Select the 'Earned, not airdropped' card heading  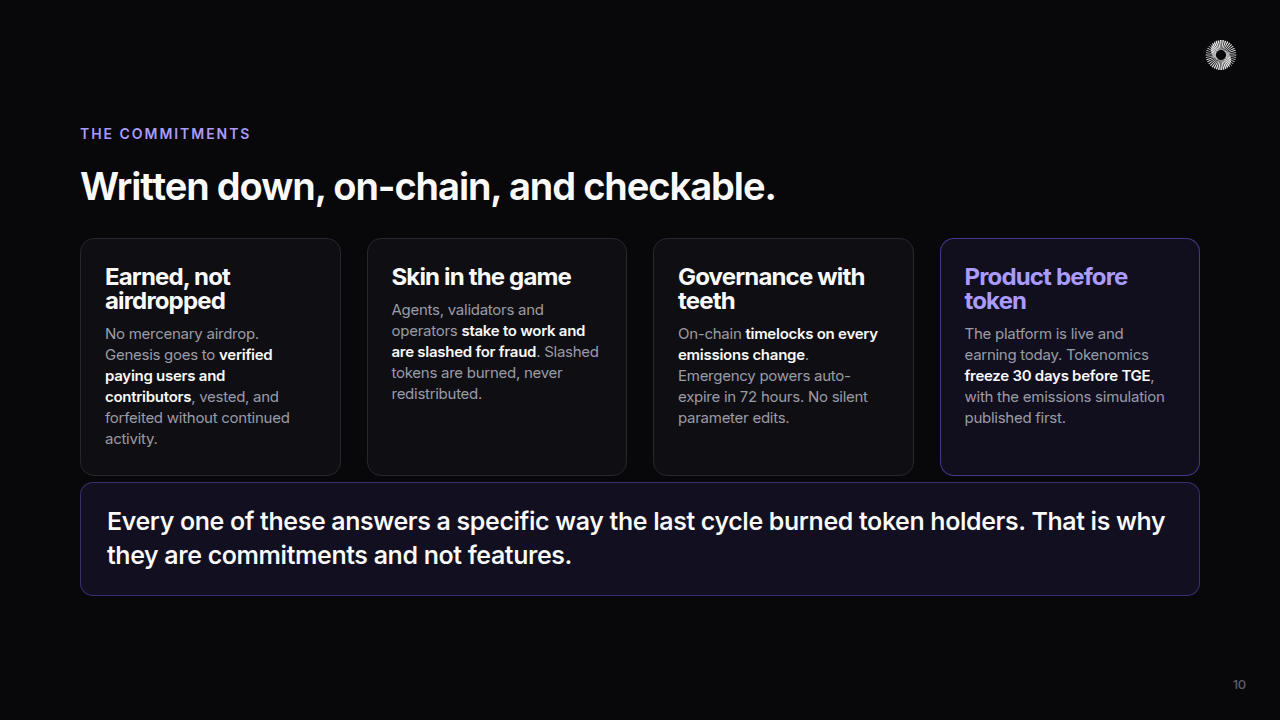pyautogui.click(x=168, y=289)
